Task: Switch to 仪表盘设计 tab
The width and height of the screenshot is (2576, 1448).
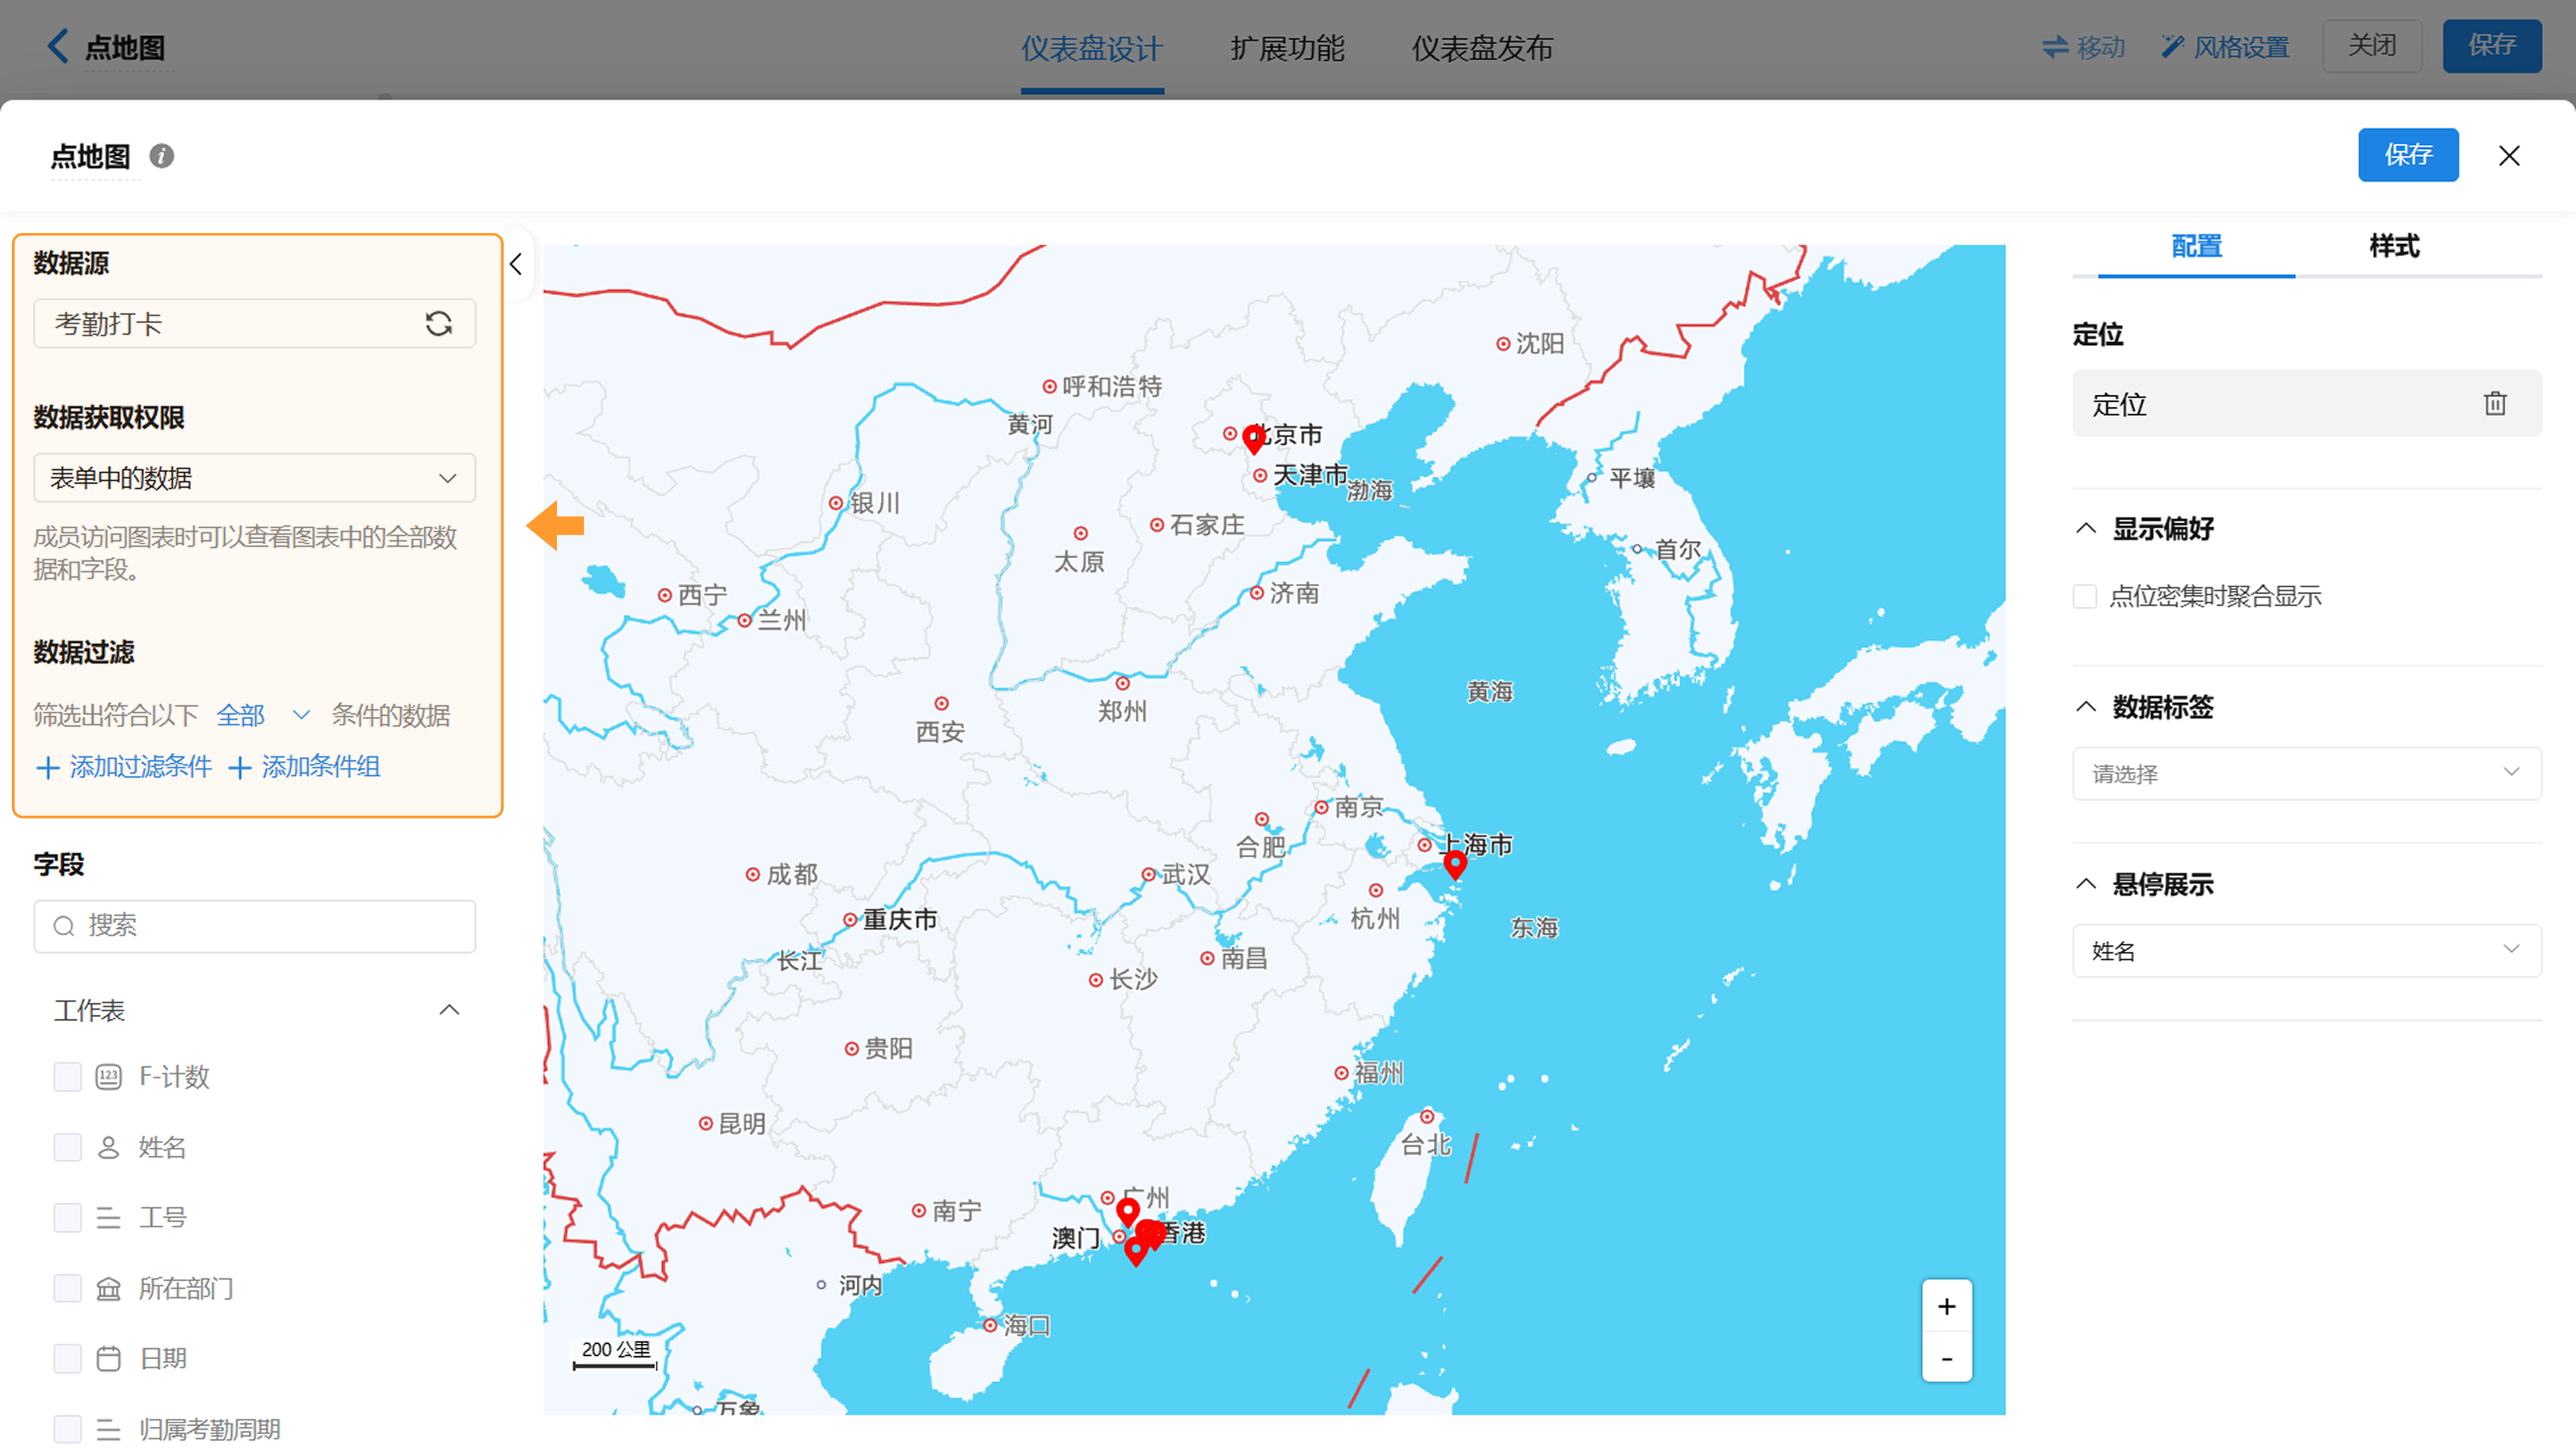Action: 1092,48
